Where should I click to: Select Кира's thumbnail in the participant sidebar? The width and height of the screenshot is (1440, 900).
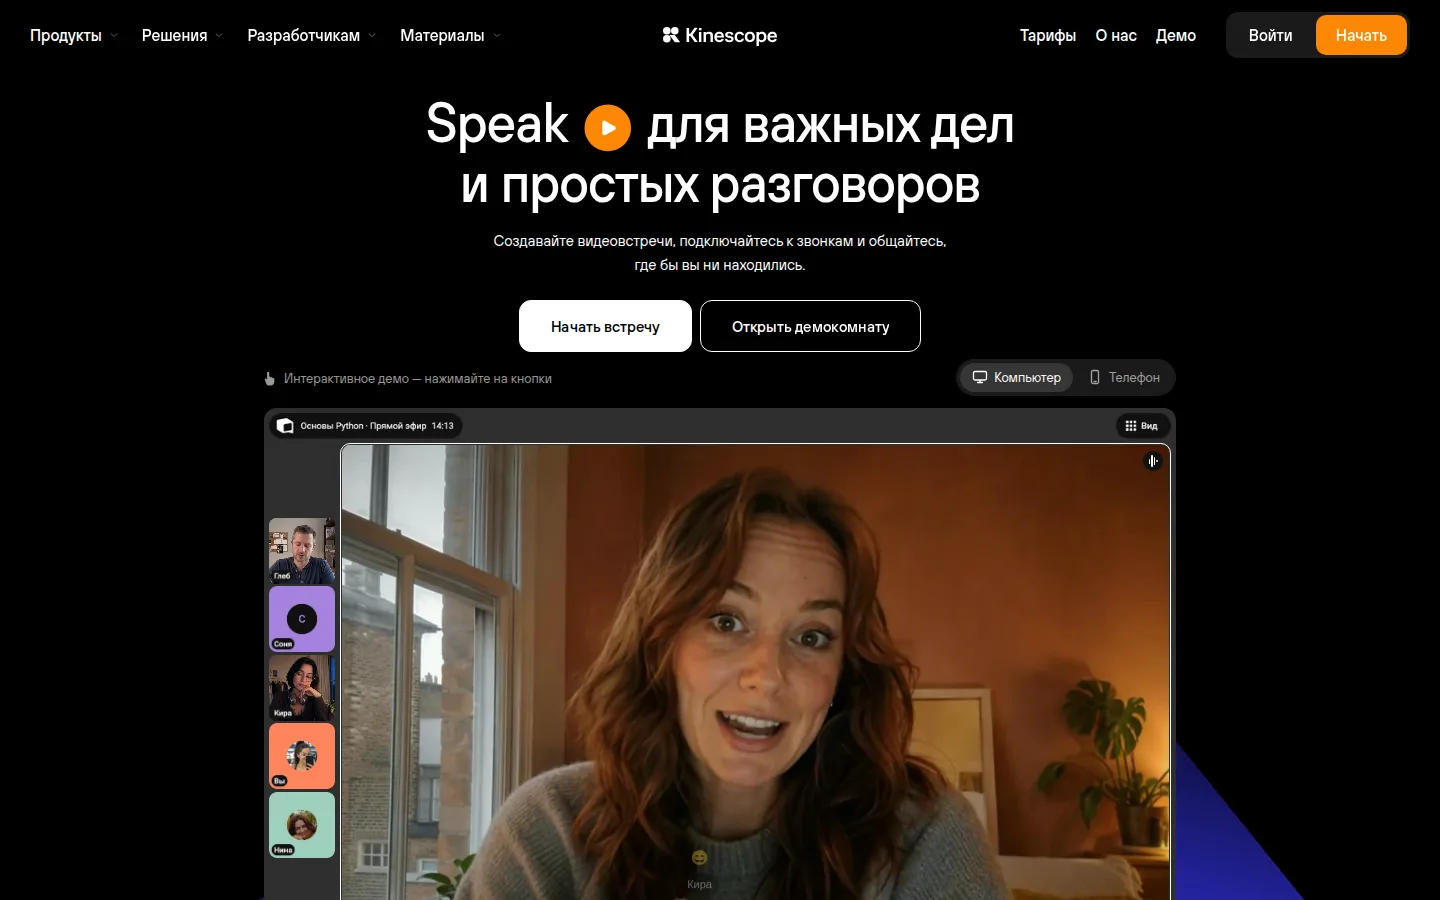[302, 688]
